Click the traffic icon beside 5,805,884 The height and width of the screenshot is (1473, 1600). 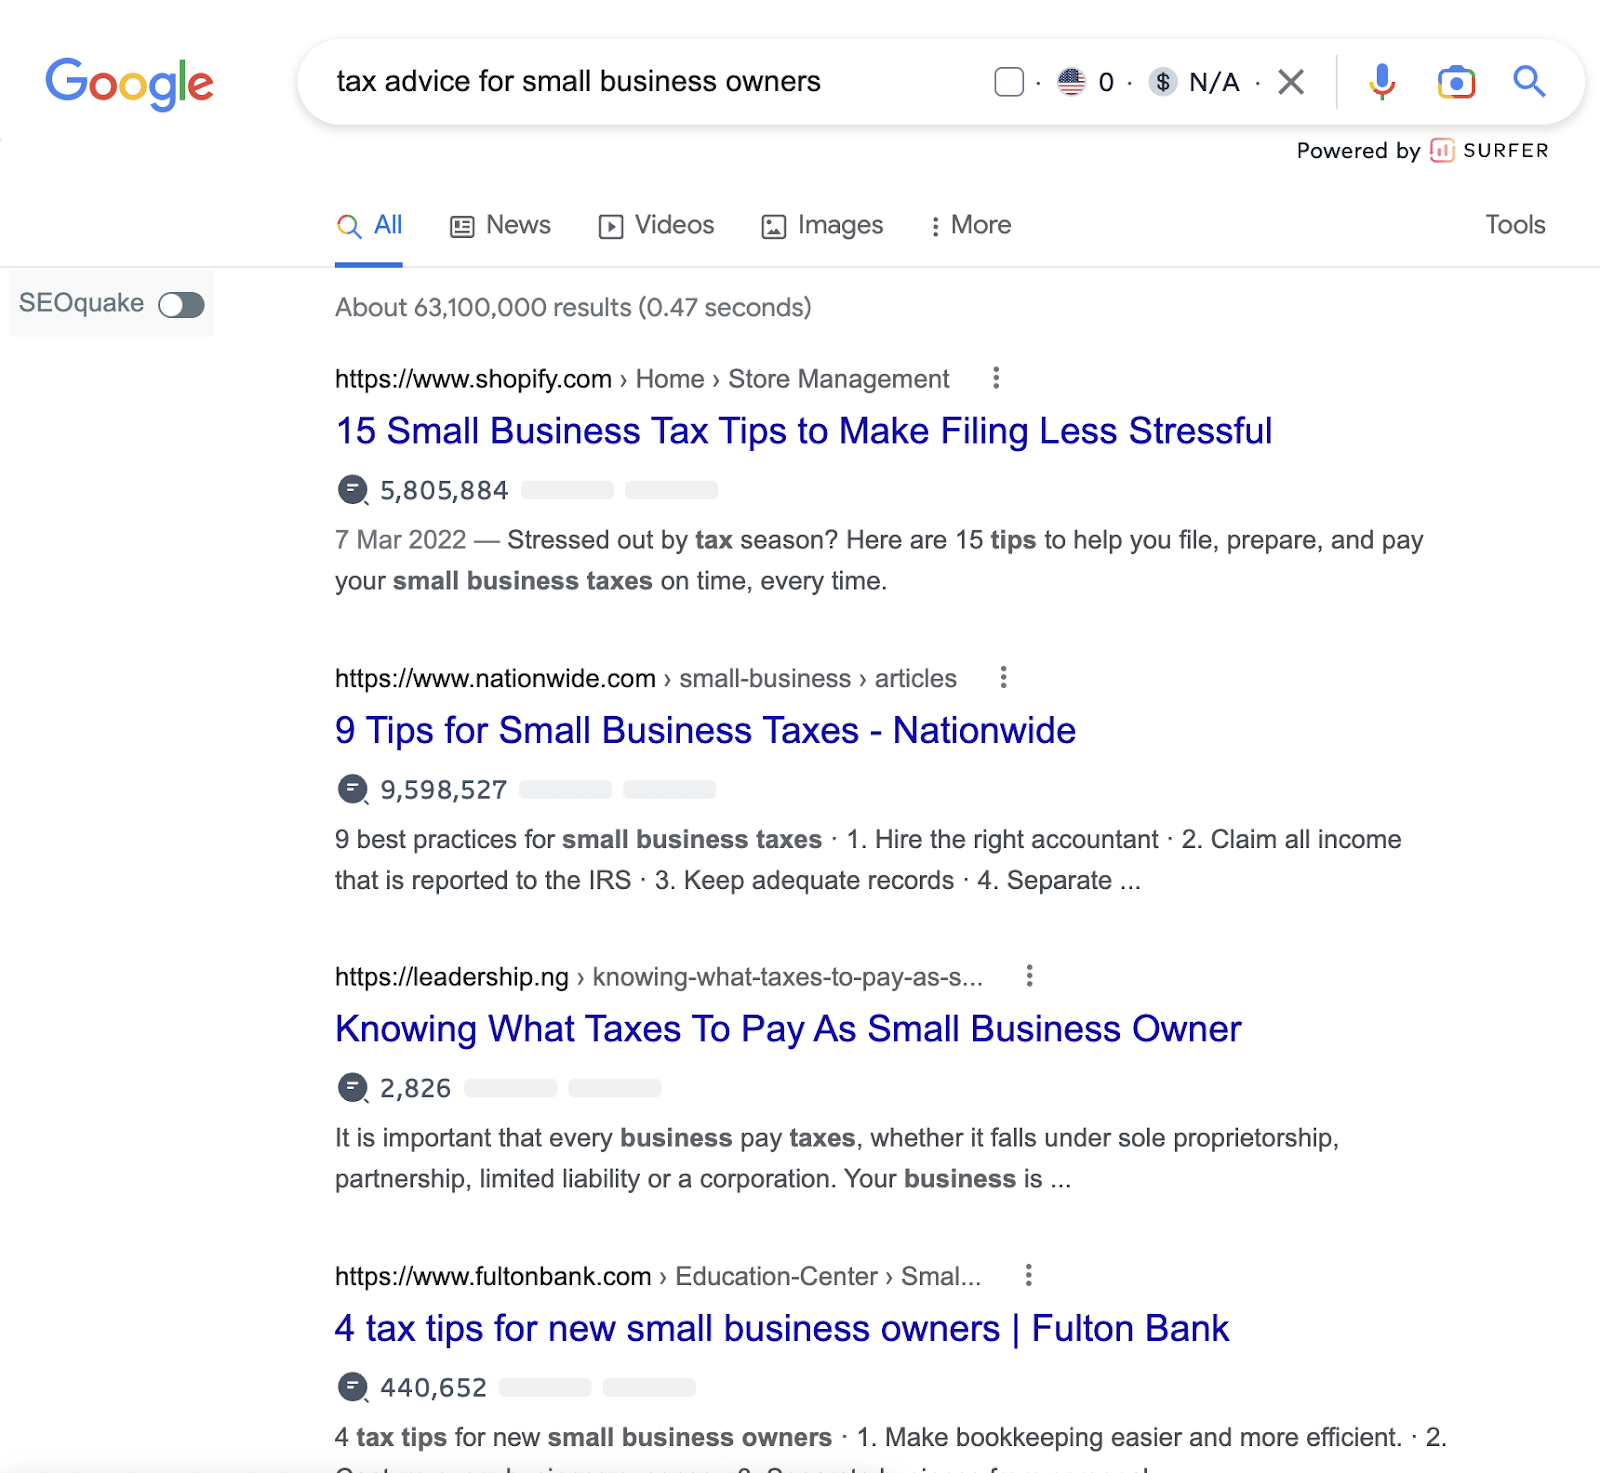pos(352,490)
